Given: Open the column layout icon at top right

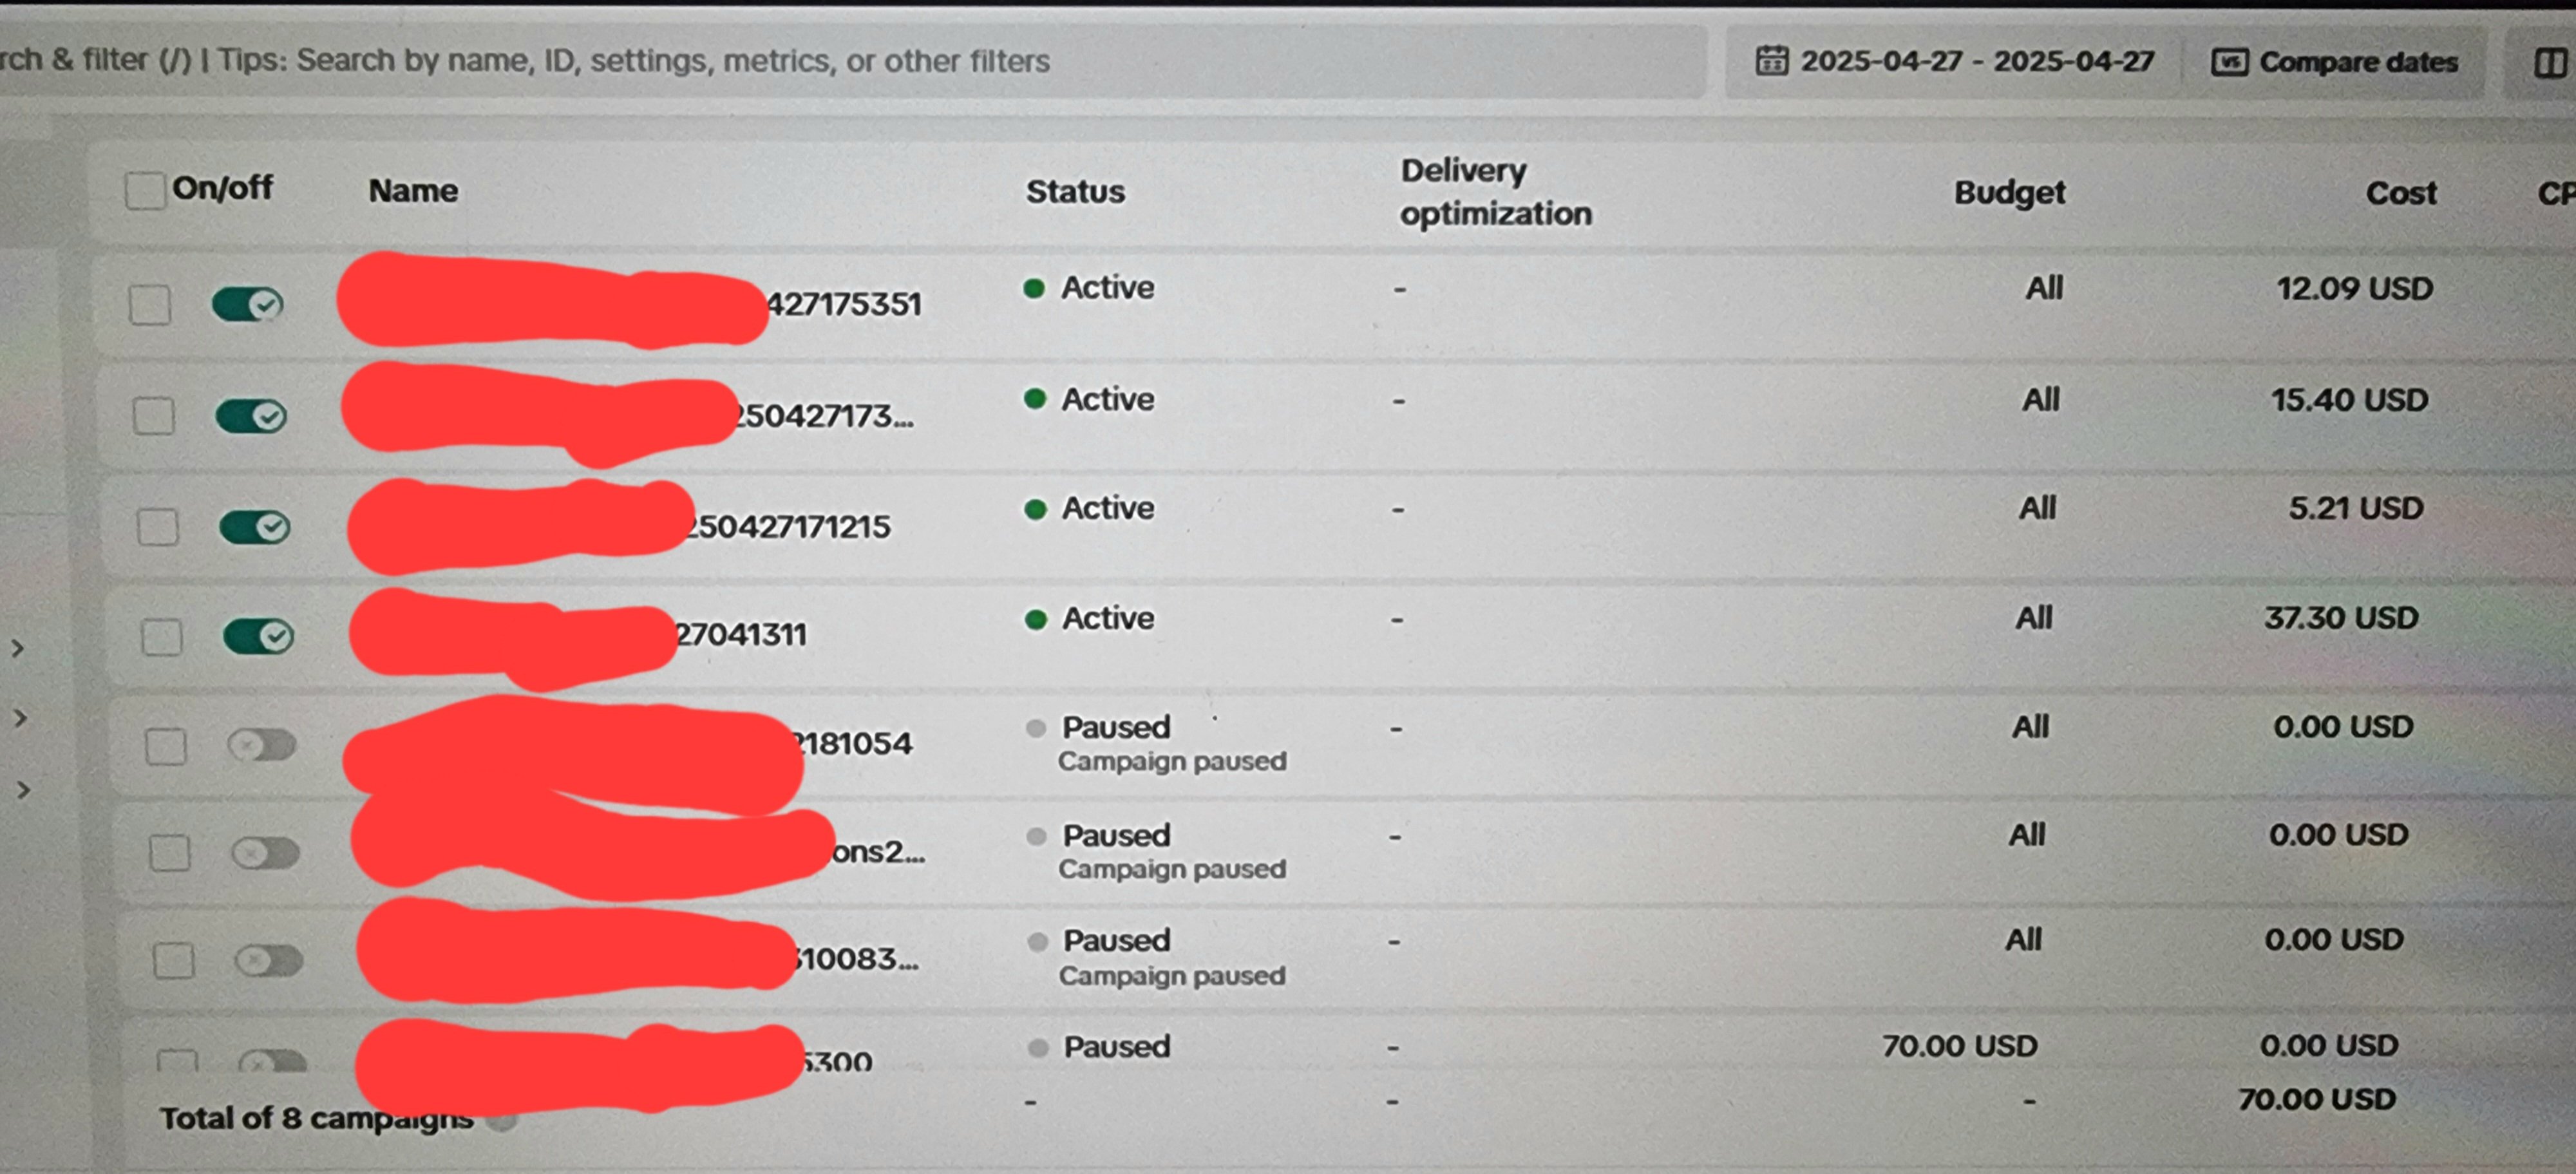Looking at the screenshot, I should (2549, 63).
